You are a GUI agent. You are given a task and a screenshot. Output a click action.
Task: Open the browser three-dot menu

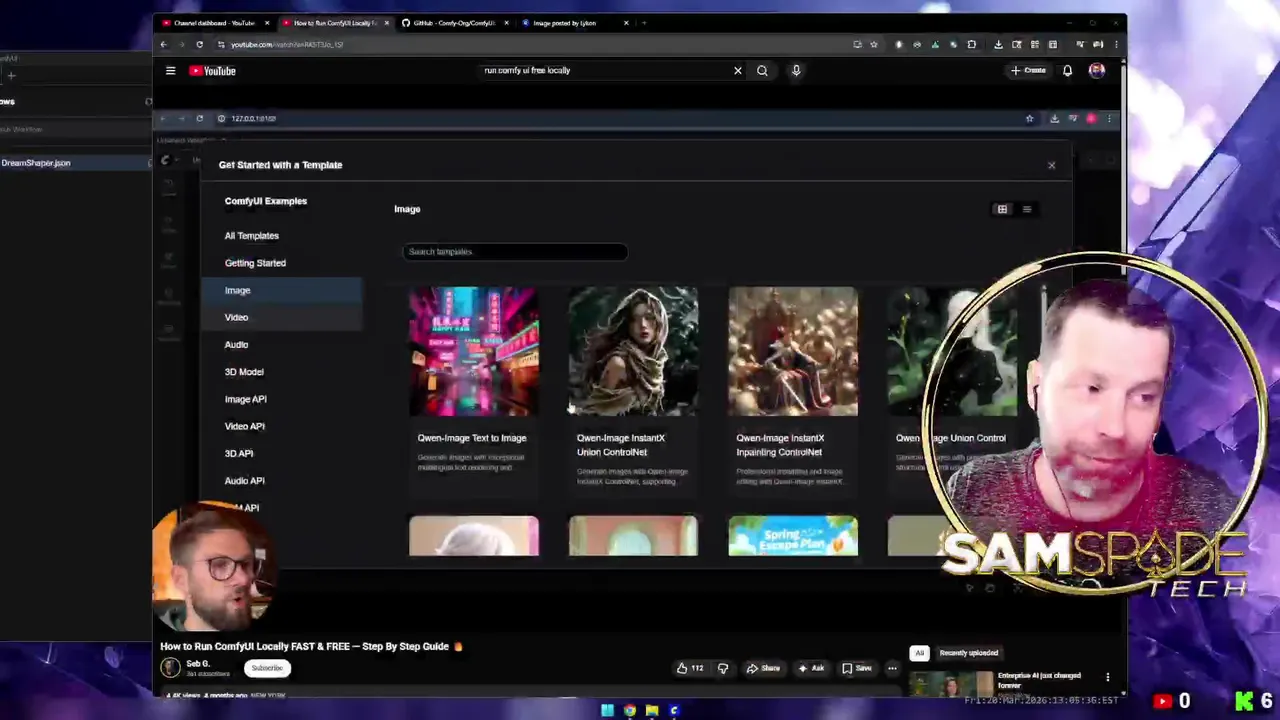click(x=1116, y=44)
